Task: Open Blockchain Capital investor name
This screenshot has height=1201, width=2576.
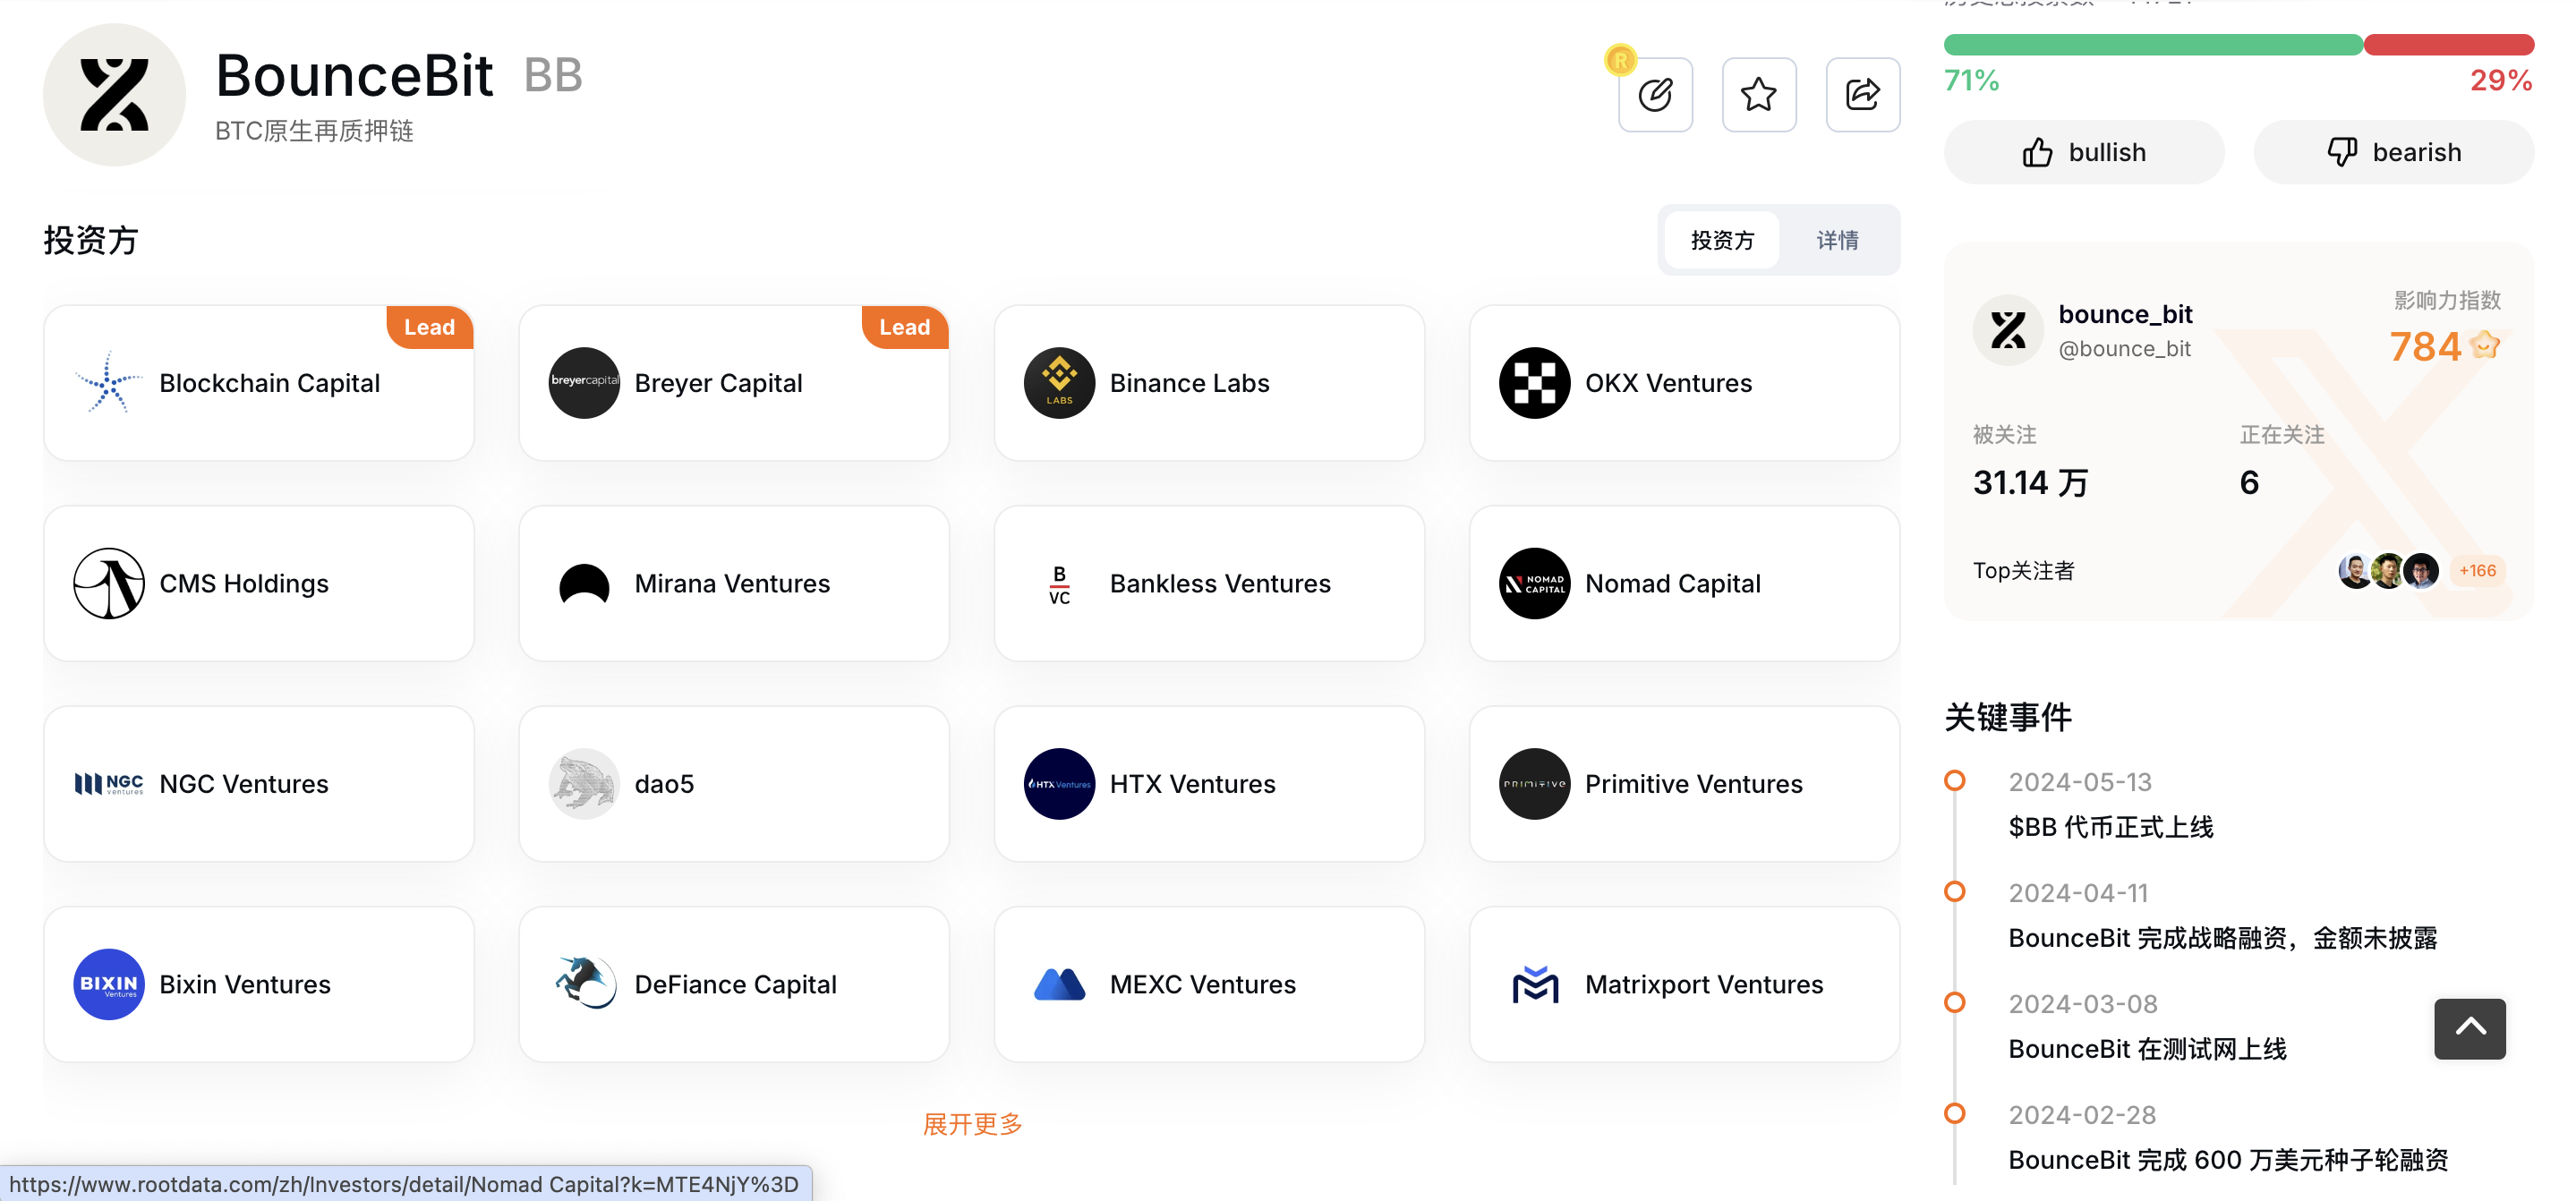Action: point(269,383)
